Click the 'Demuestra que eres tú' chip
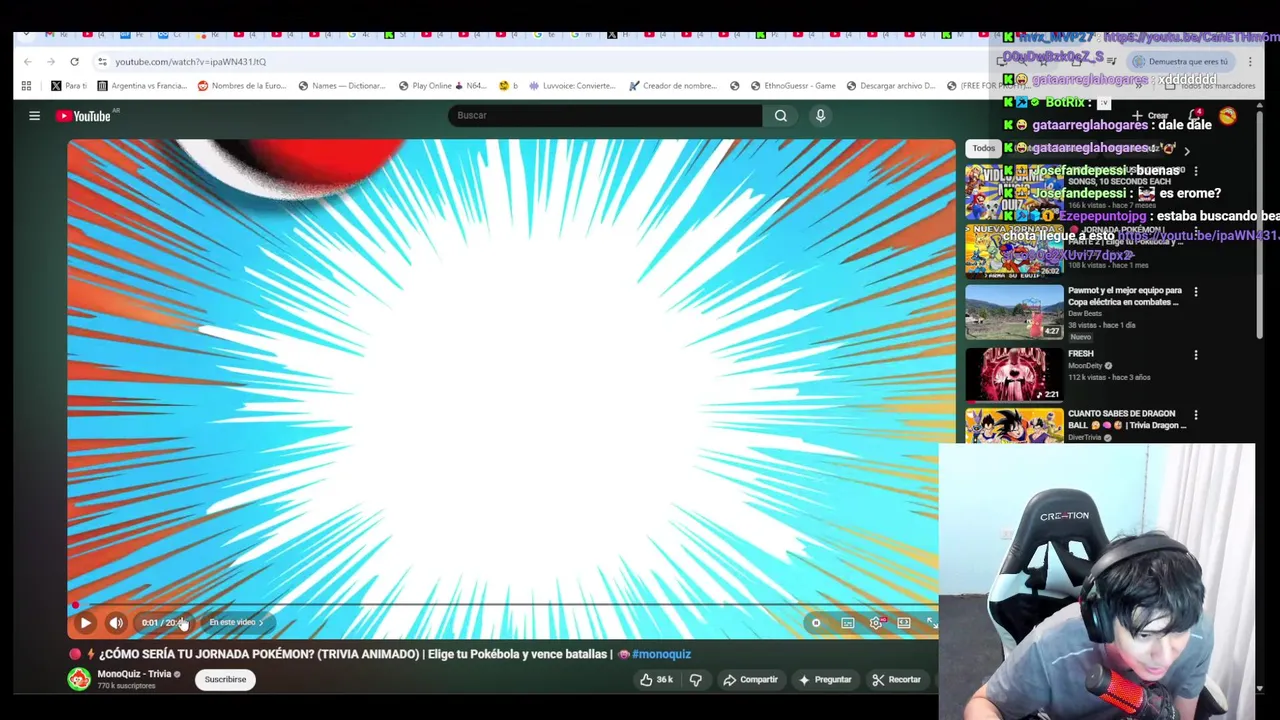The width and height of the screenshot is (1280, 720). pyautogui.click(x=1181, y=62)
